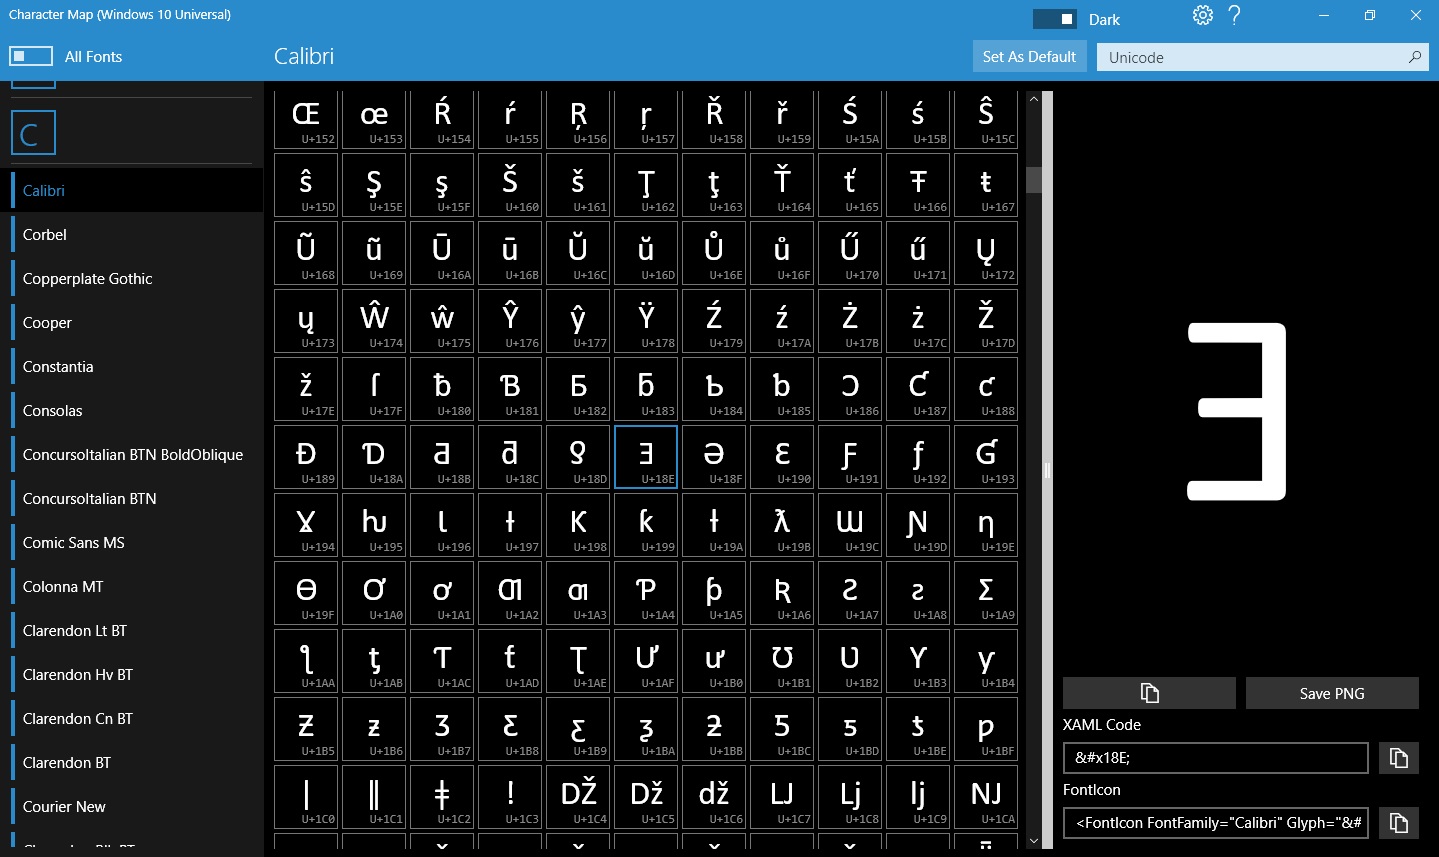
Task: Click the Save PNG button
Action: click(1331, 693)
